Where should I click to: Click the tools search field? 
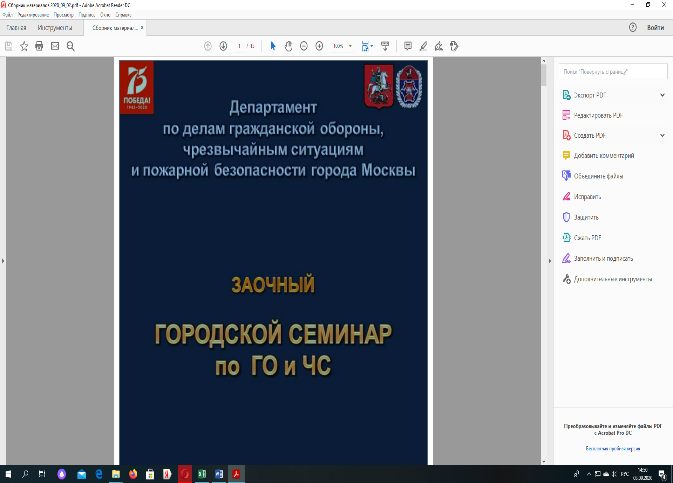coord(613,72)
